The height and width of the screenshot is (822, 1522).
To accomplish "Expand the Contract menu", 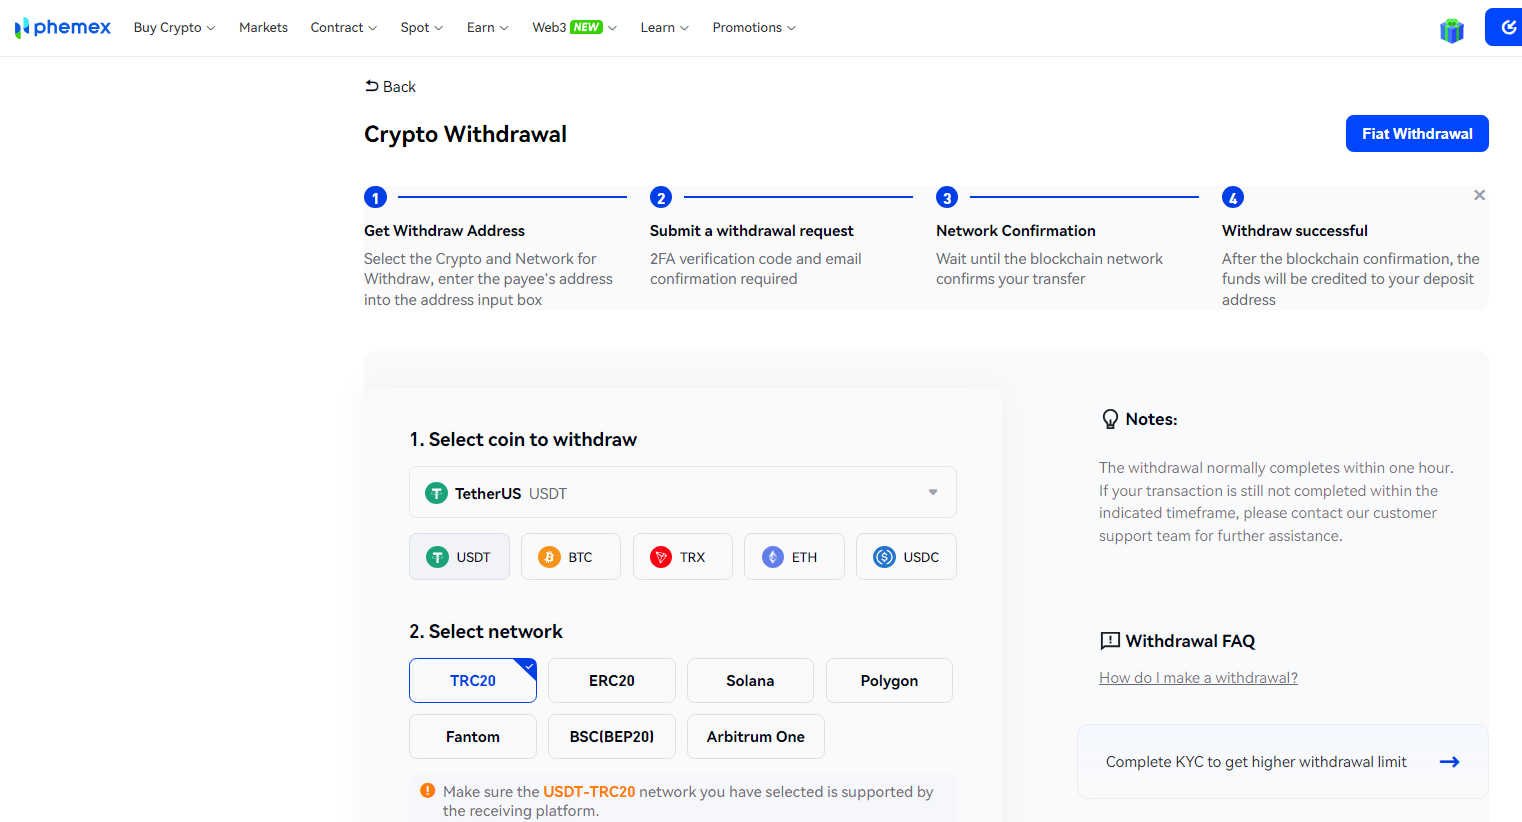I will (x=344, y=27).
